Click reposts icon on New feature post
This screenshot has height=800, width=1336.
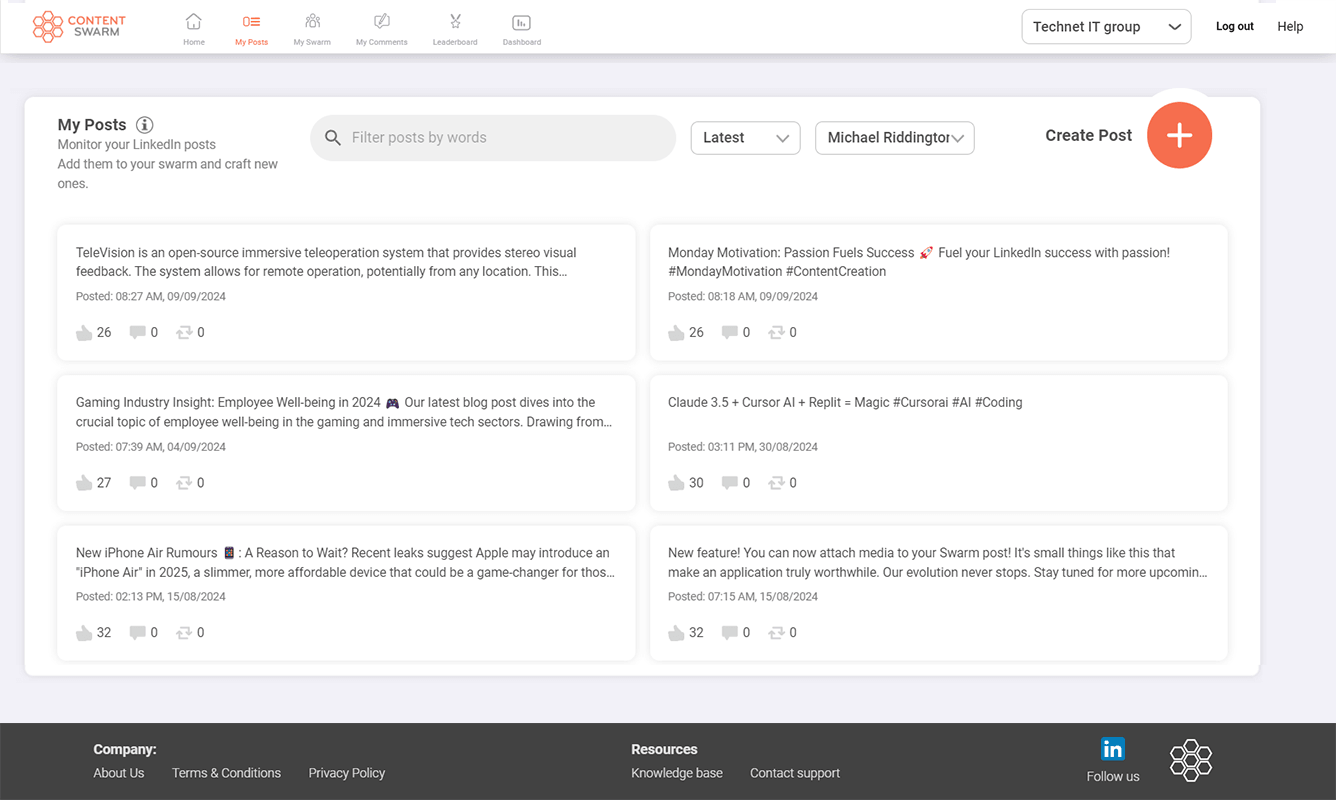point(776,632)
